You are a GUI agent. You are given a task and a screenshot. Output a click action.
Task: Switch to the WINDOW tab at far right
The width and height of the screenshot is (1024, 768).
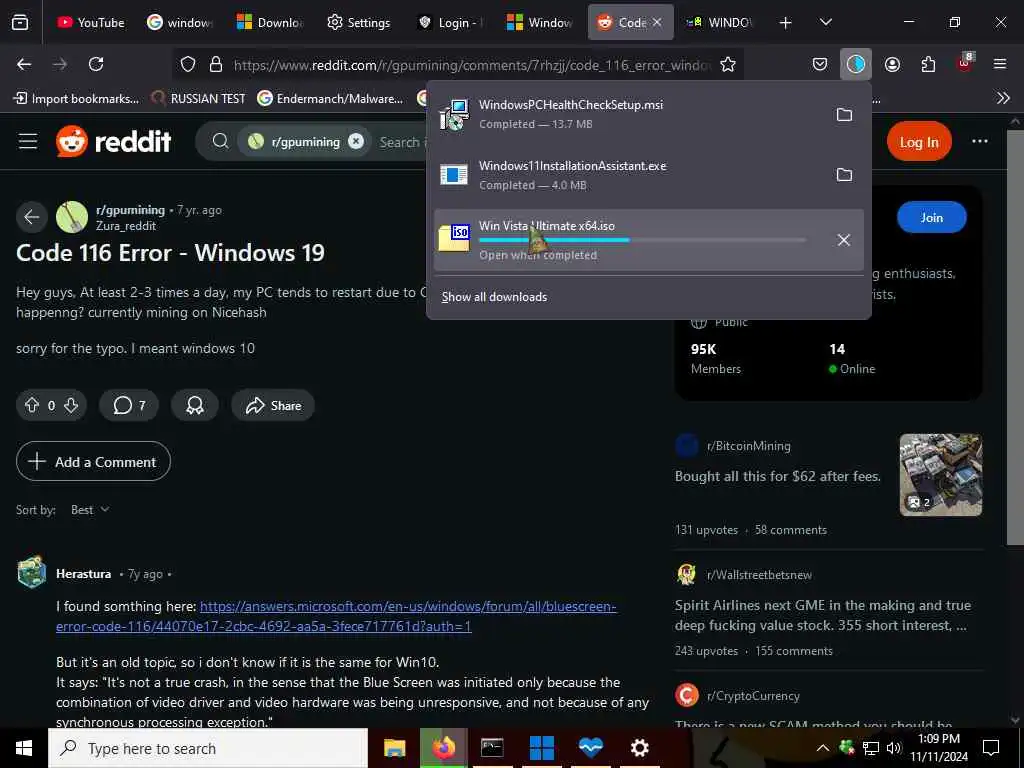tap(720, 22)
